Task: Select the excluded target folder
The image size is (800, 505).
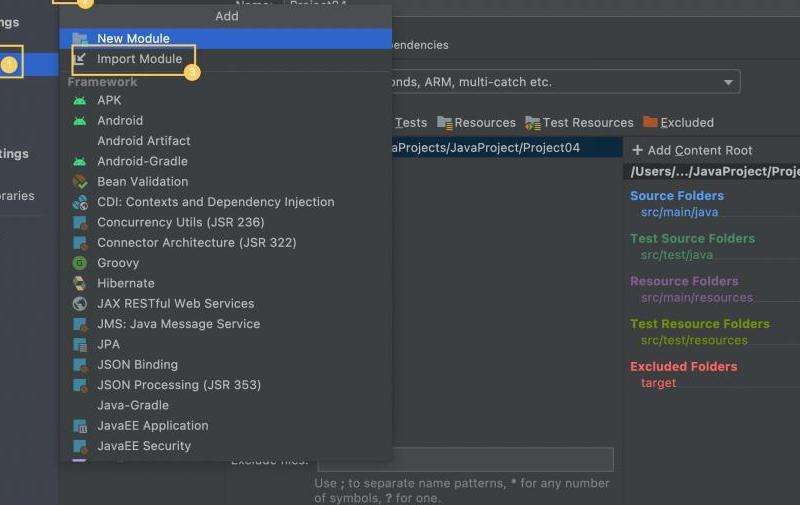Action: 659,384
